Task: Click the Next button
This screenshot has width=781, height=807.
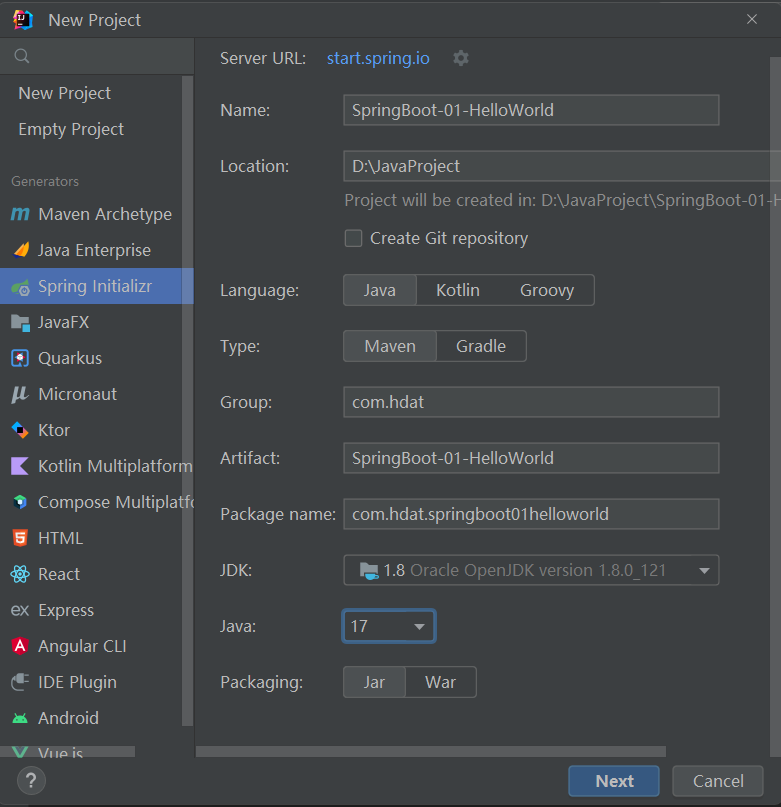Action: [x=614, y=781]
